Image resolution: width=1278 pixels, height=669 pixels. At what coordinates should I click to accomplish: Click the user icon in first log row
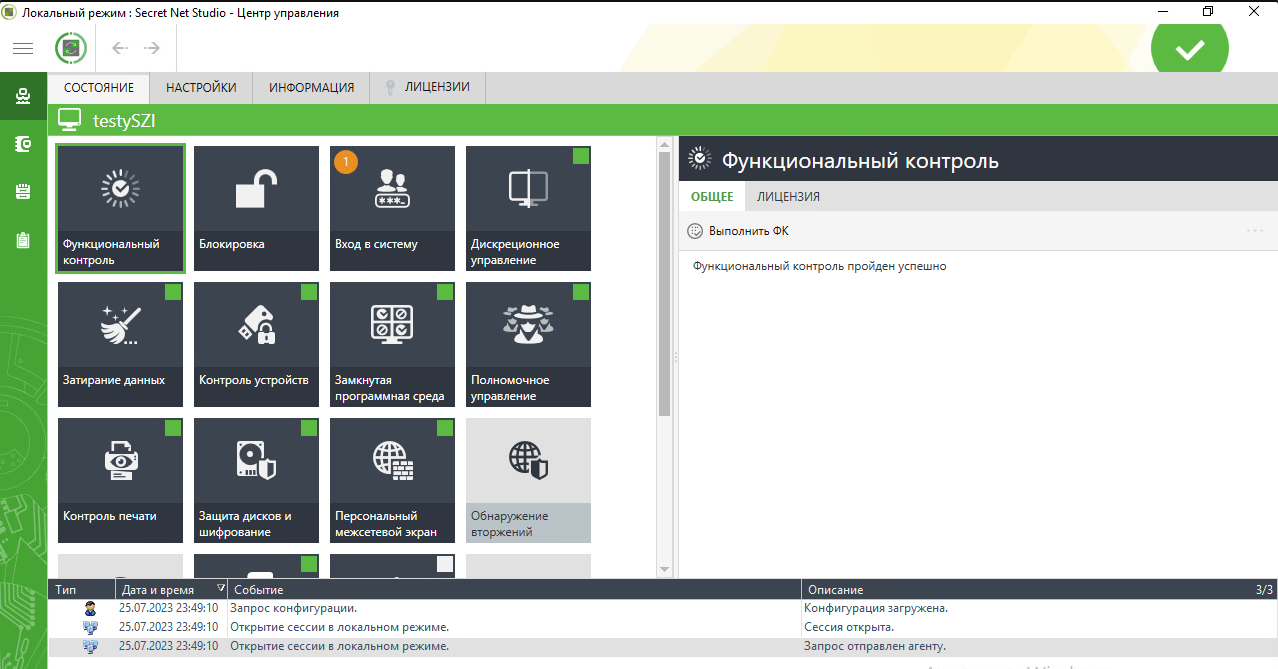click(90, 608)
